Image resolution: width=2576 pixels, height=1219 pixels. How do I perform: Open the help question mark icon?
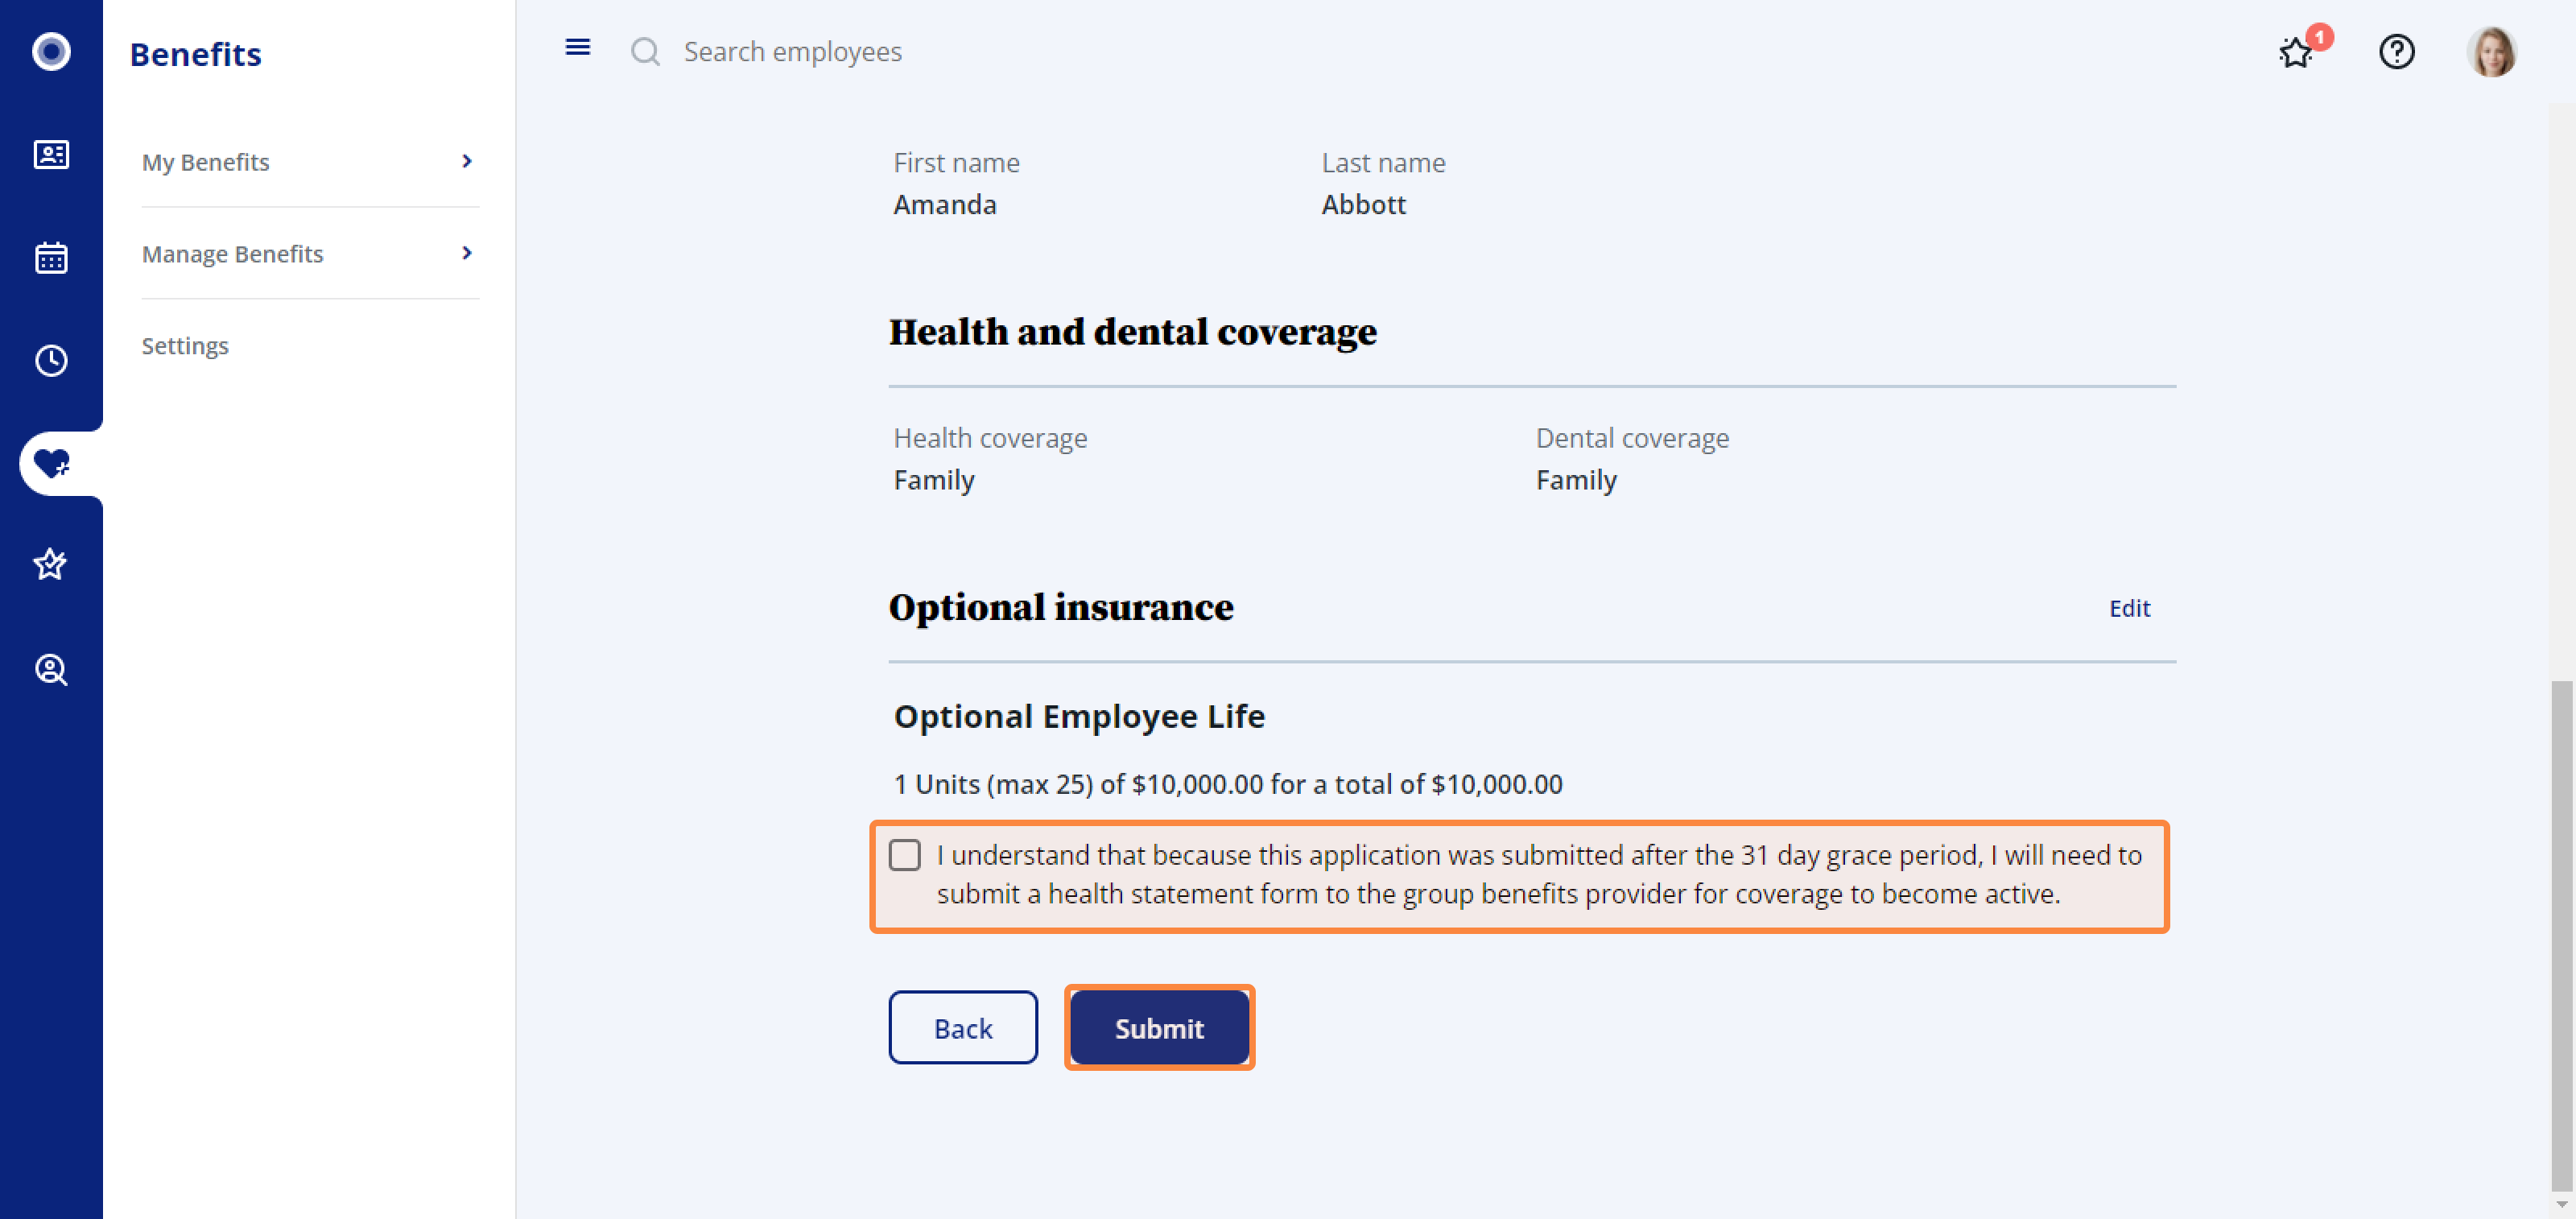2397,51
